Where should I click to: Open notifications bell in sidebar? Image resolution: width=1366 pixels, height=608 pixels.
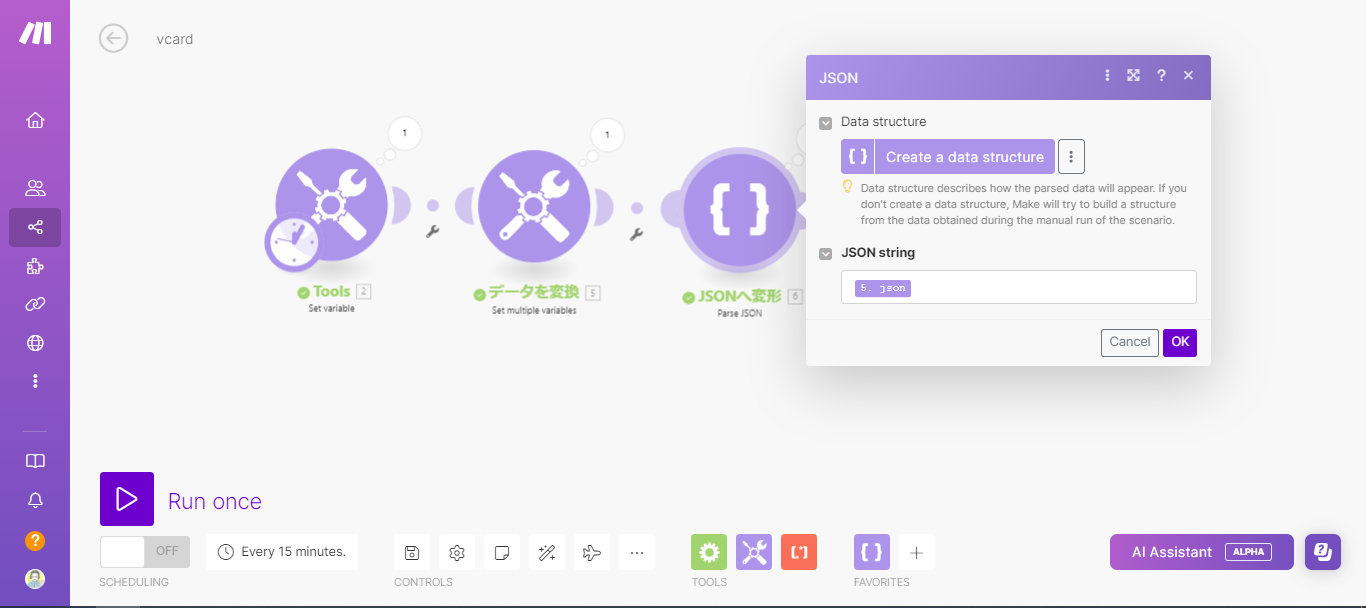point(35,499)
